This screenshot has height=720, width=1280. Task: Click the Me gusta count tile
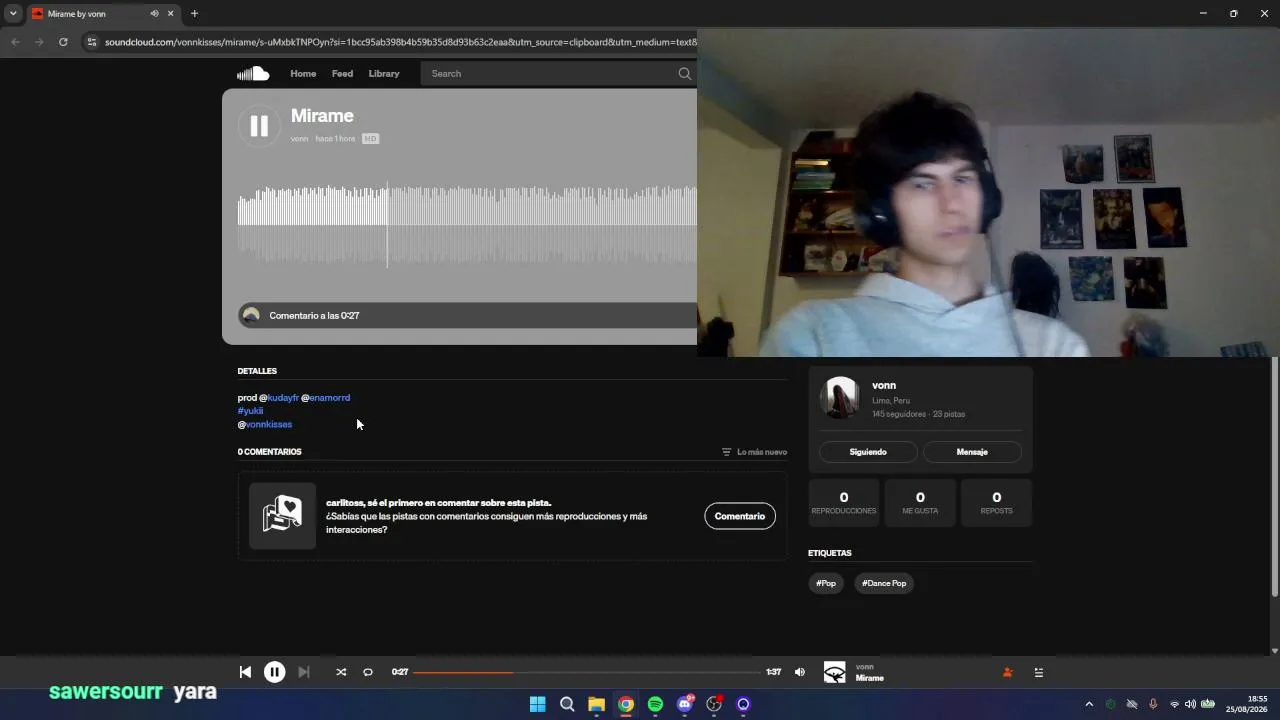click(x=920, y=503)
